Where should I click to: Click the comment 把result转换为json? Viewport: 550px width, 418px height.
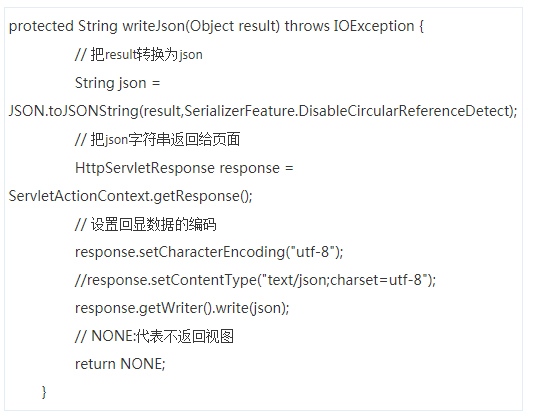(139, 55)
